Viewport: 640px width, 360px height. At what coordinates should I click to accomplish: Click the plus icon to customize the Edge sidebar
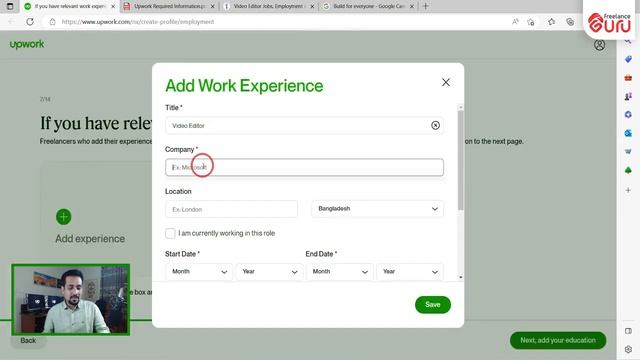[x=628, y=190]
